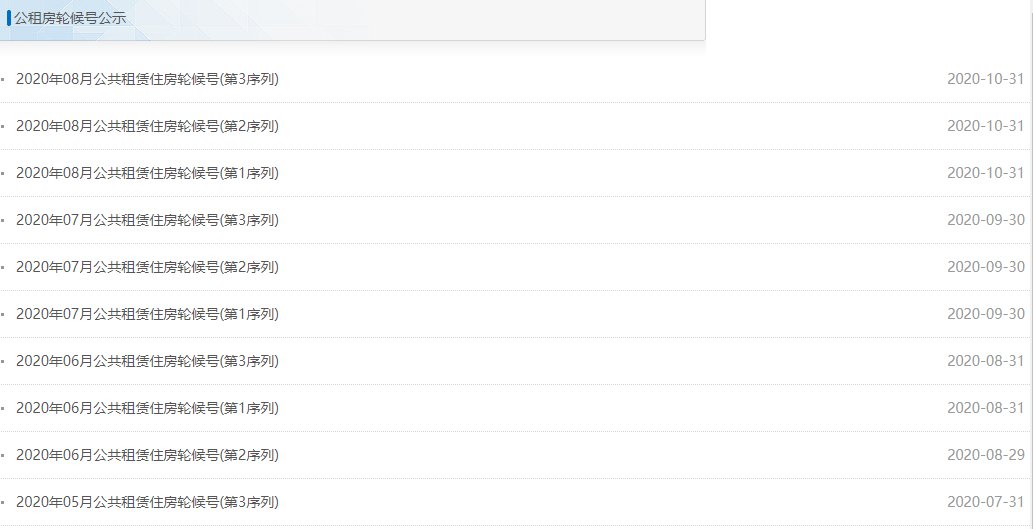This screenshot has height=529, width=1033.
Task: Click date beside 2020年08月 第2序列 entry
Action: point(985,126)
